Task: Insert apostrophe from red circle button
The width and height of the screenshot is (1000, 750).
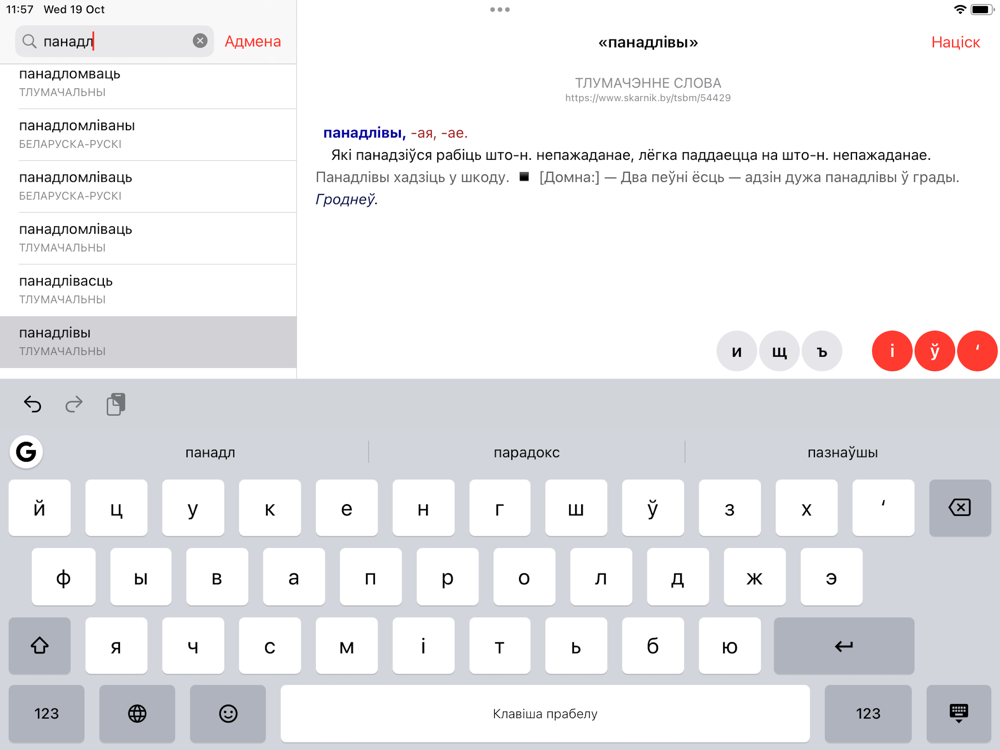Action: click(977, 351)
